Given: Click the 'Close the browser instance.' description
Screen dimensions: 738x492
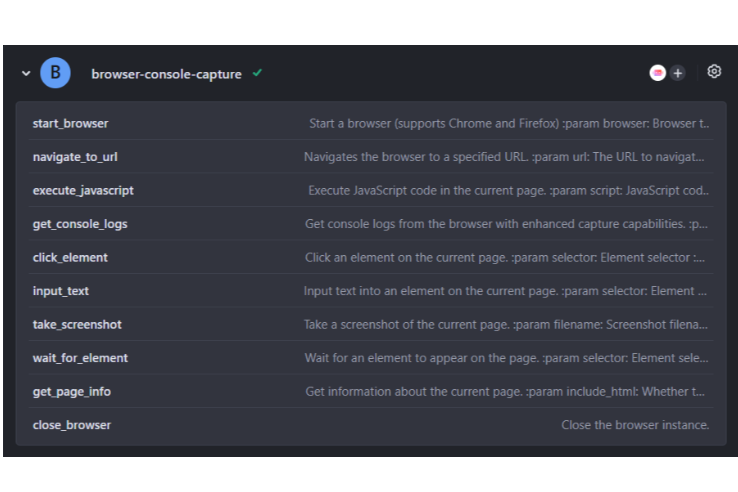Looking at the screenshot, I should pyautogui.click(x=635, y=425).
